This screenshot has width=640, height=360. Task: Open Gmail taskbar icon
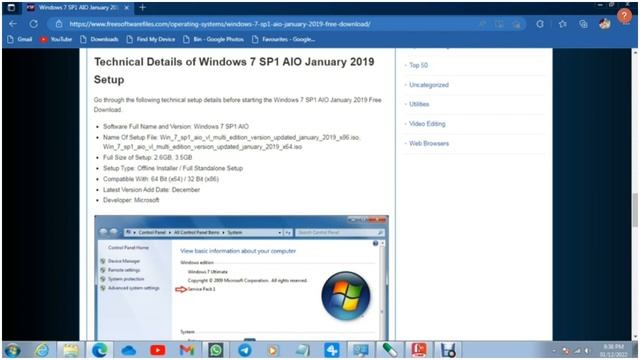187,350
